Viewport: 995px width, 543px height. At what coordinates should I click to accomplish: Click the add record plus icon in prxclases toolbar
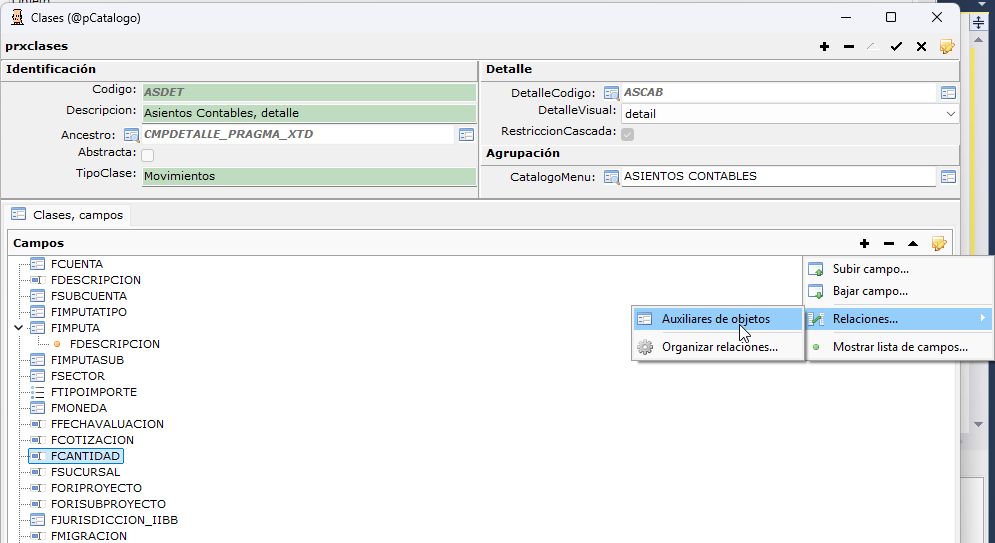(824, 46)
